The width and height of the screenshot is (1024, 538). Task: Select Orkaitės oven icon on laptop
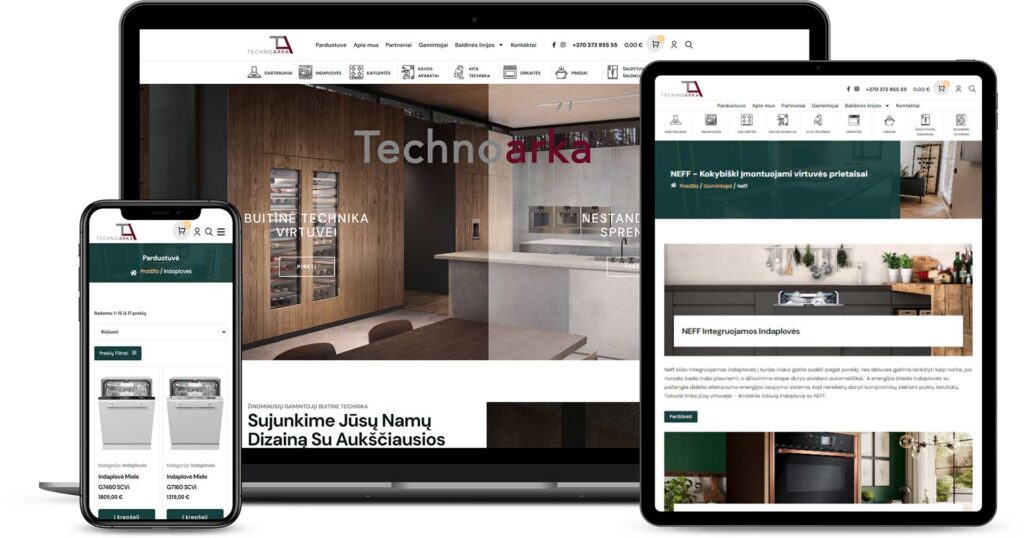[x=509, y=72]
